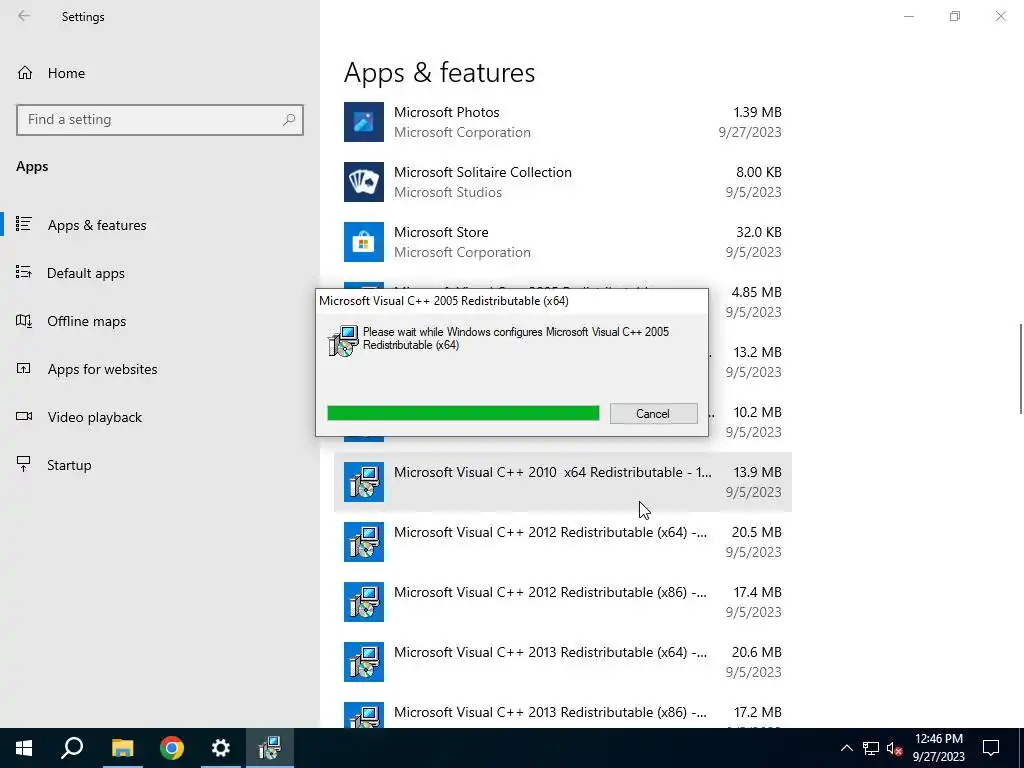1024x768 pixels.
Task: Open taskbar search
Action: coord(73,748)
